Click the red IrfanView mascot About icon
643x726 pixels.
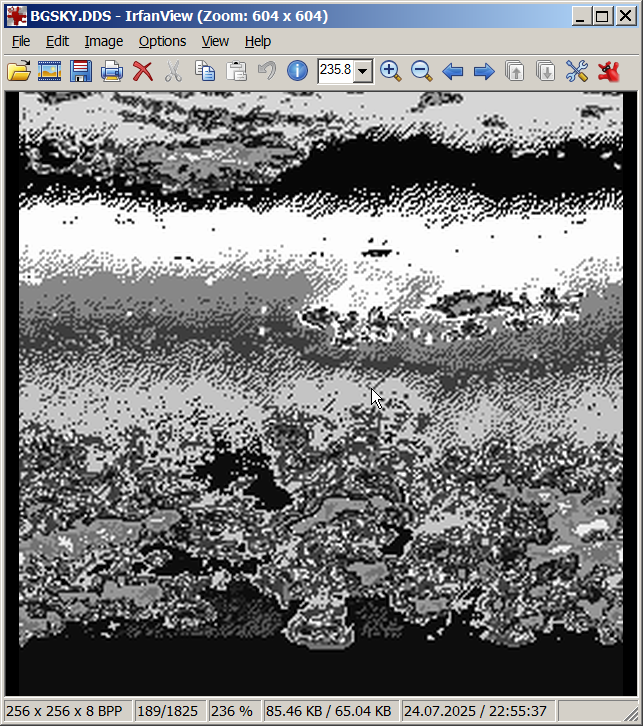(608, 71)
